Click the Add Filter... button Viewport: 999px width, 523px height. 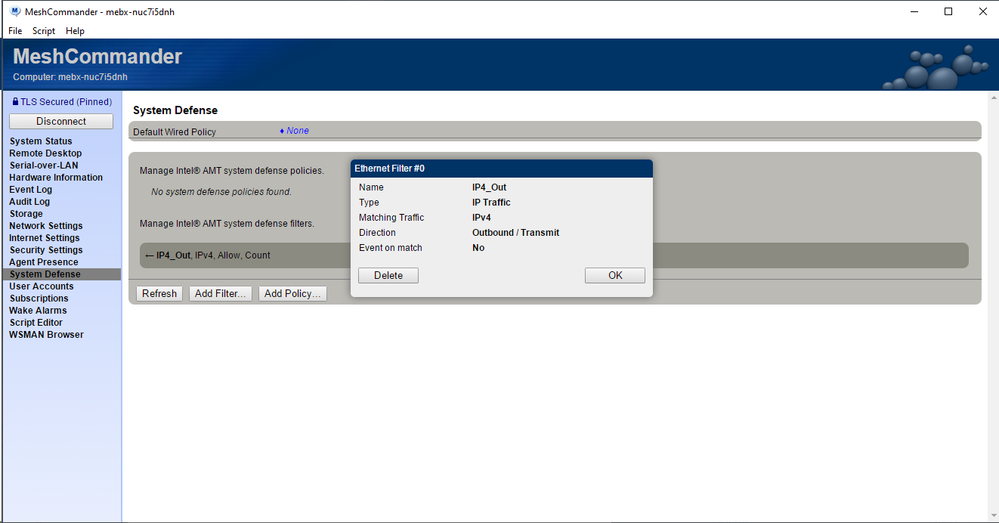pos(220,294)
